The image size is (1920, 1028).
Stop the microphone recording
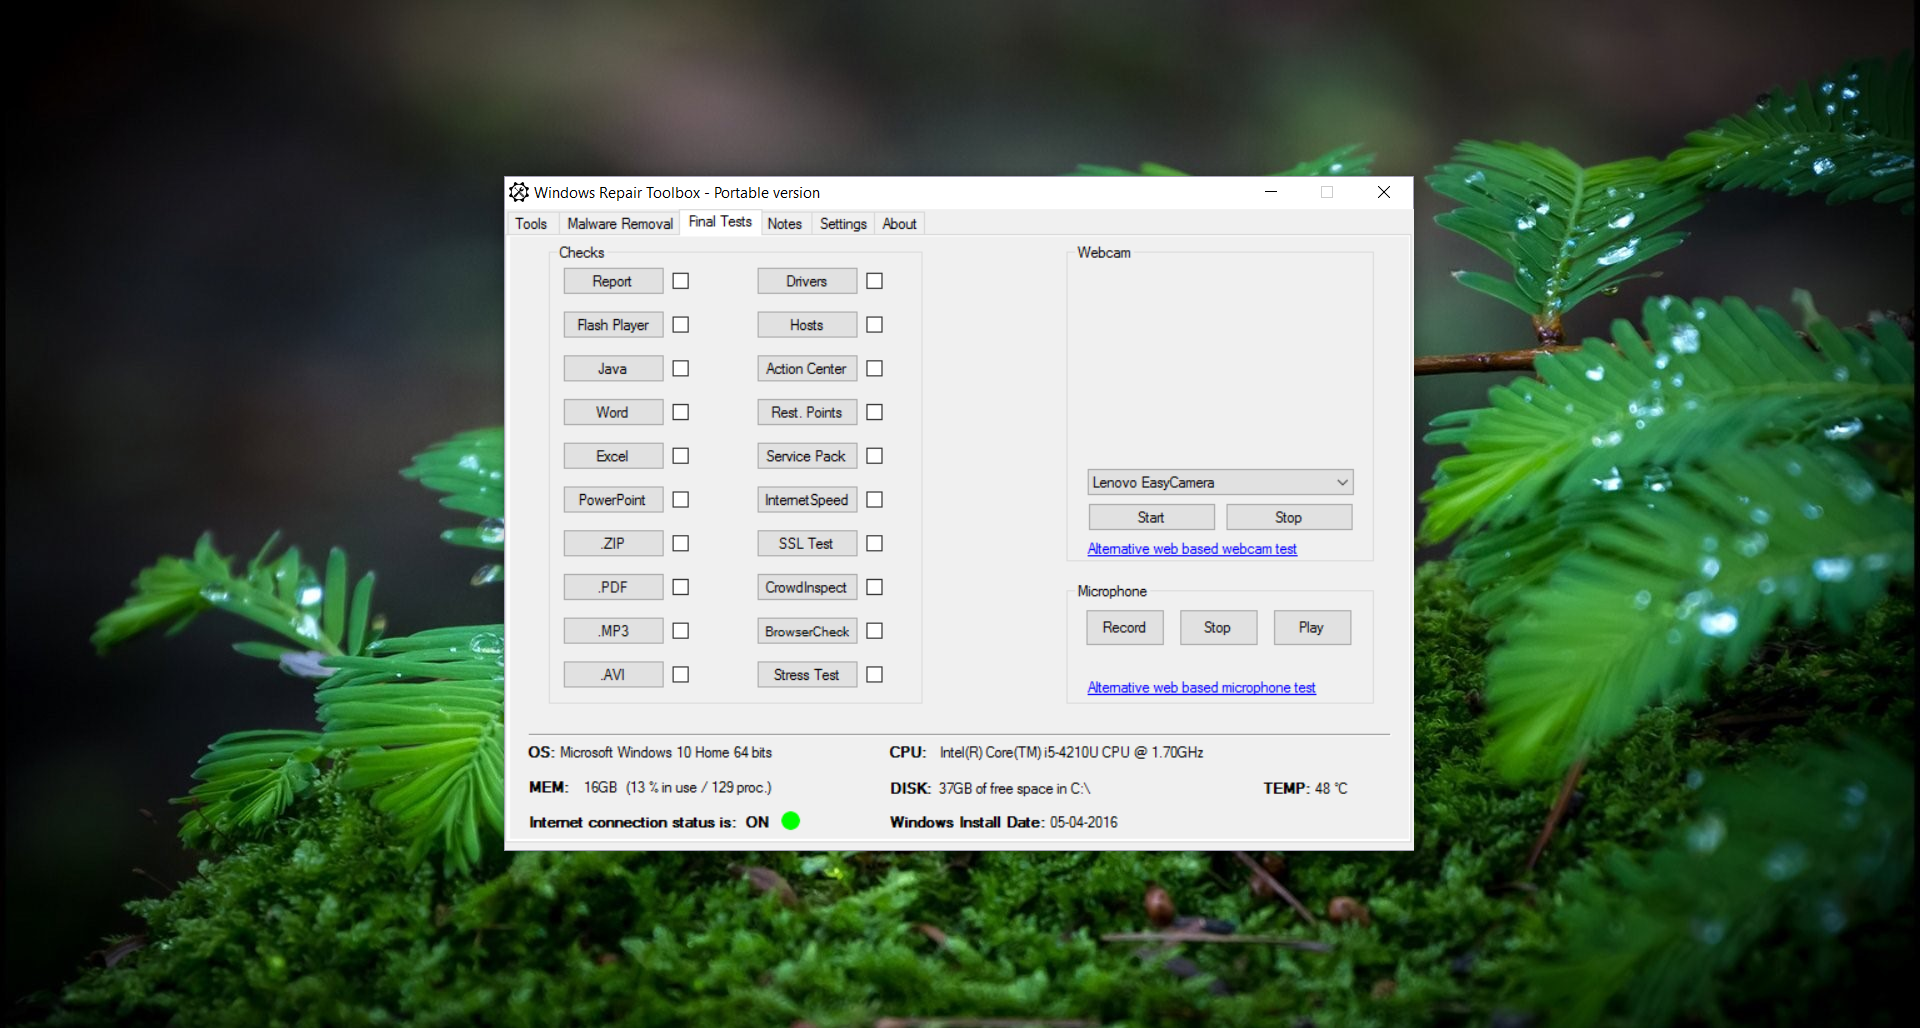[1216, 627]
